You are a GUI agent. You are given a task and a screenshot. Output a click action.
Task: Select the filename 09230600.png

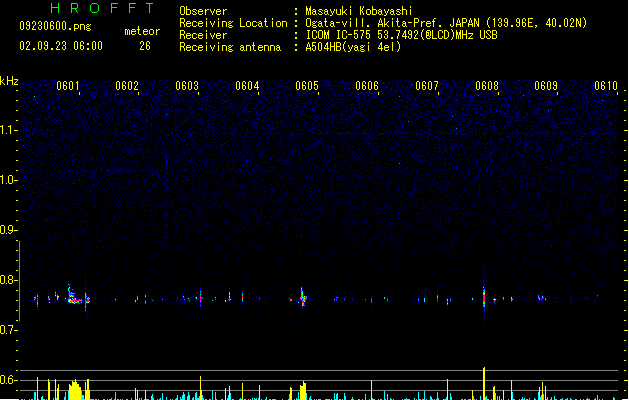coord(55,26)
